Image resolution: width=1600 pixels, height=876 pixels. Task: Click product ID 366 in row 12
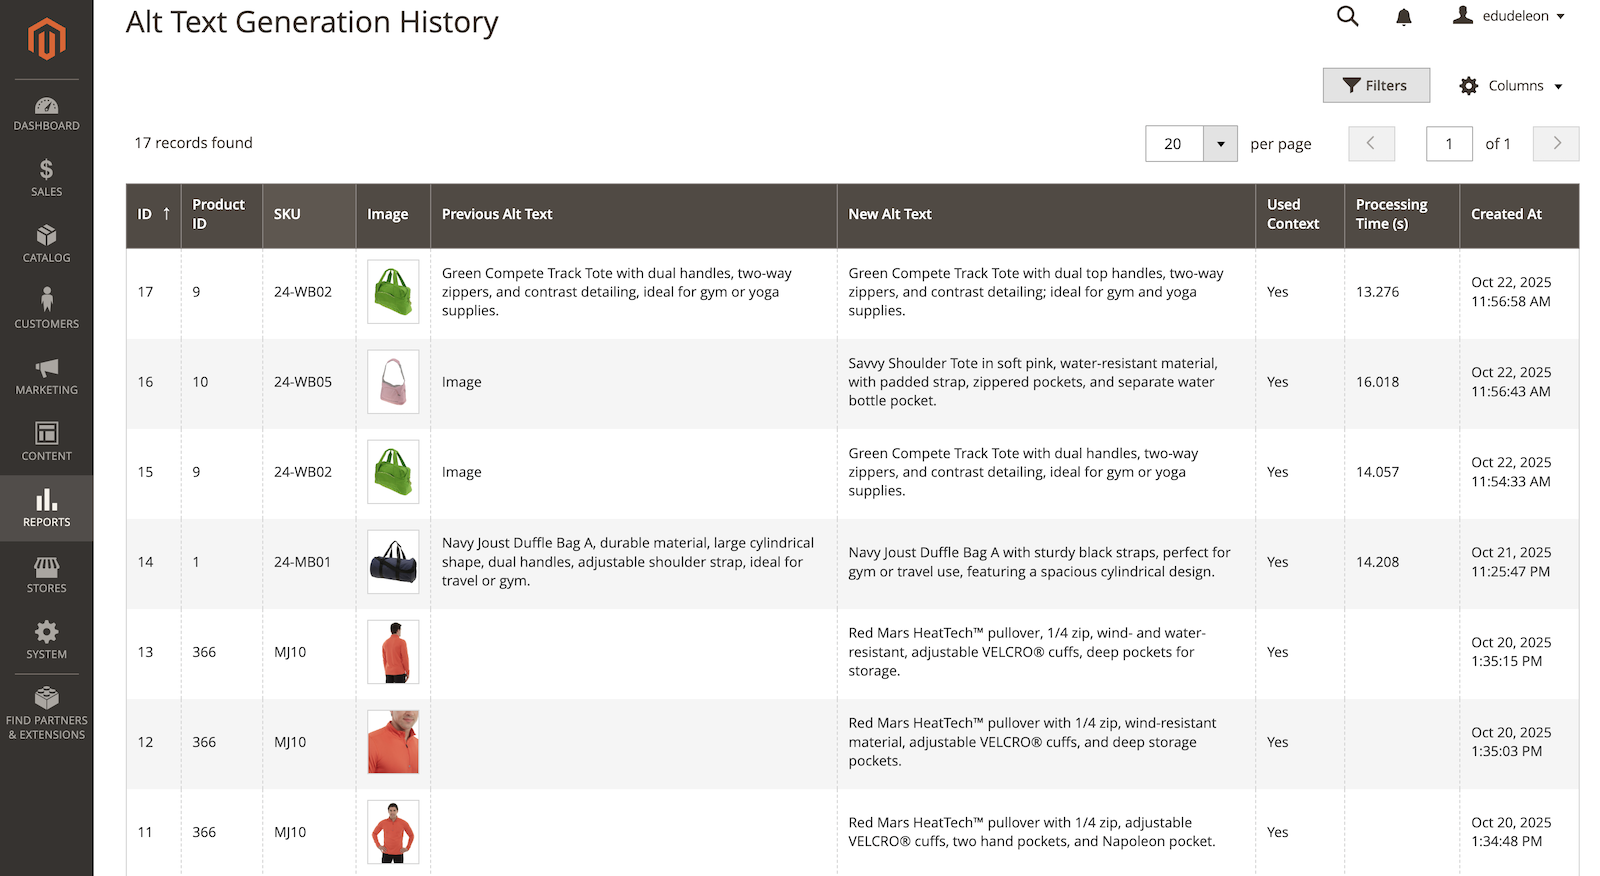point(204,742)
